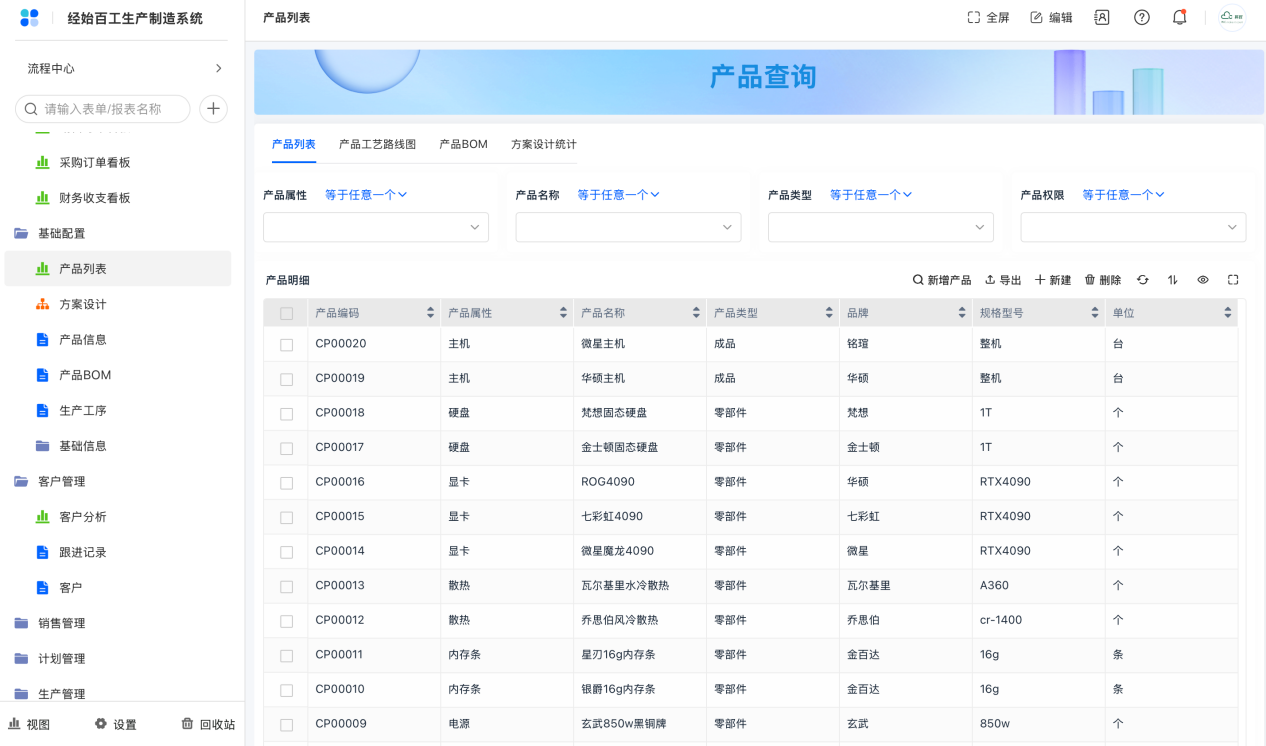The image size is (1266, 746).
Task: Click the sort arrows icon beside refresh
Action: 1172,280
